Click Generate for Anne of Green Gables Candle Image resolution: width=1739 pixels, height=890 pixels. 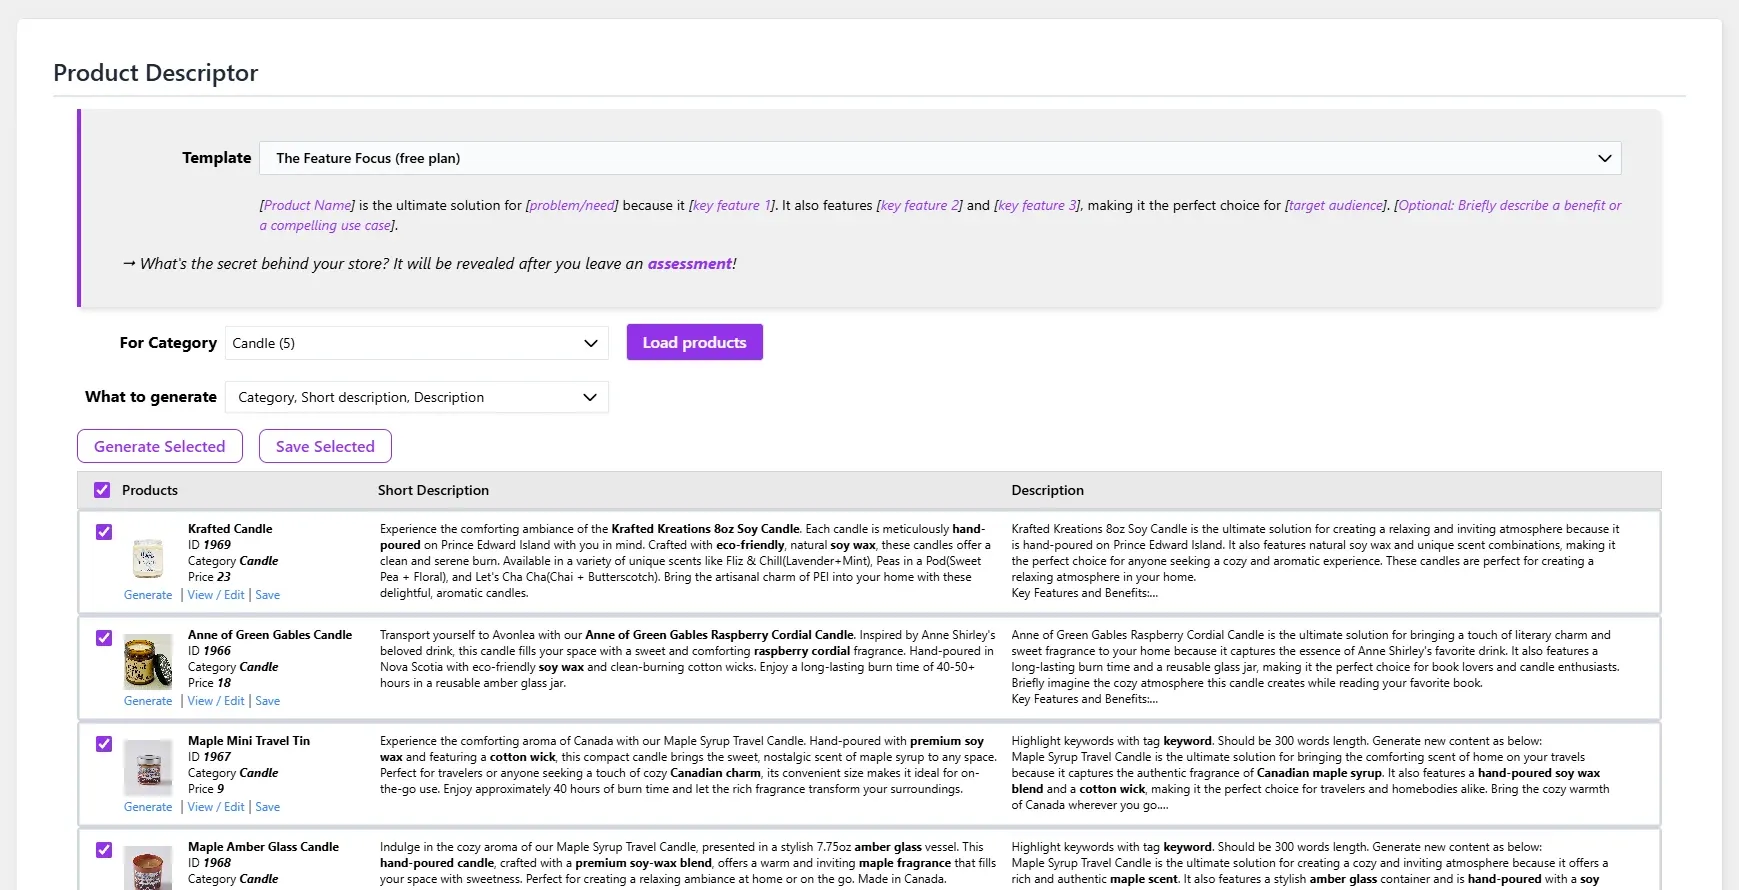pyautogui.click(x=148, y=701)
